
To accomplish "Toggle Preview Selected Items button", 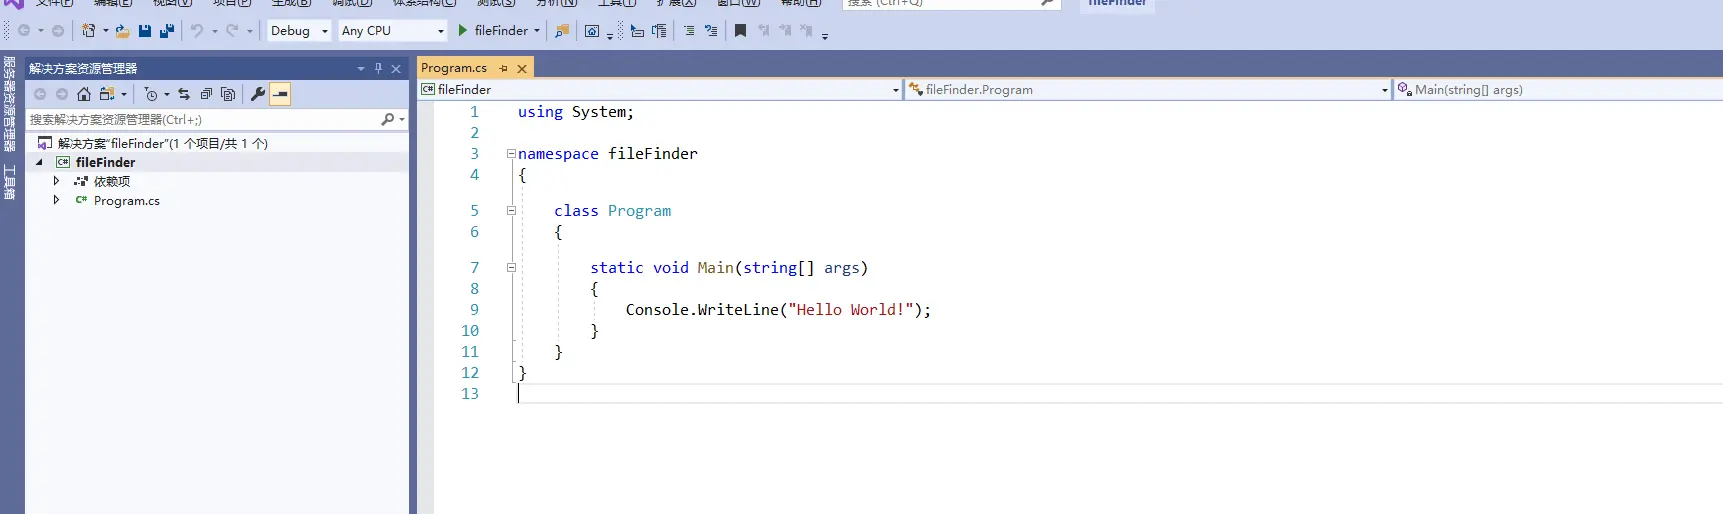I will tap(280, 94).
